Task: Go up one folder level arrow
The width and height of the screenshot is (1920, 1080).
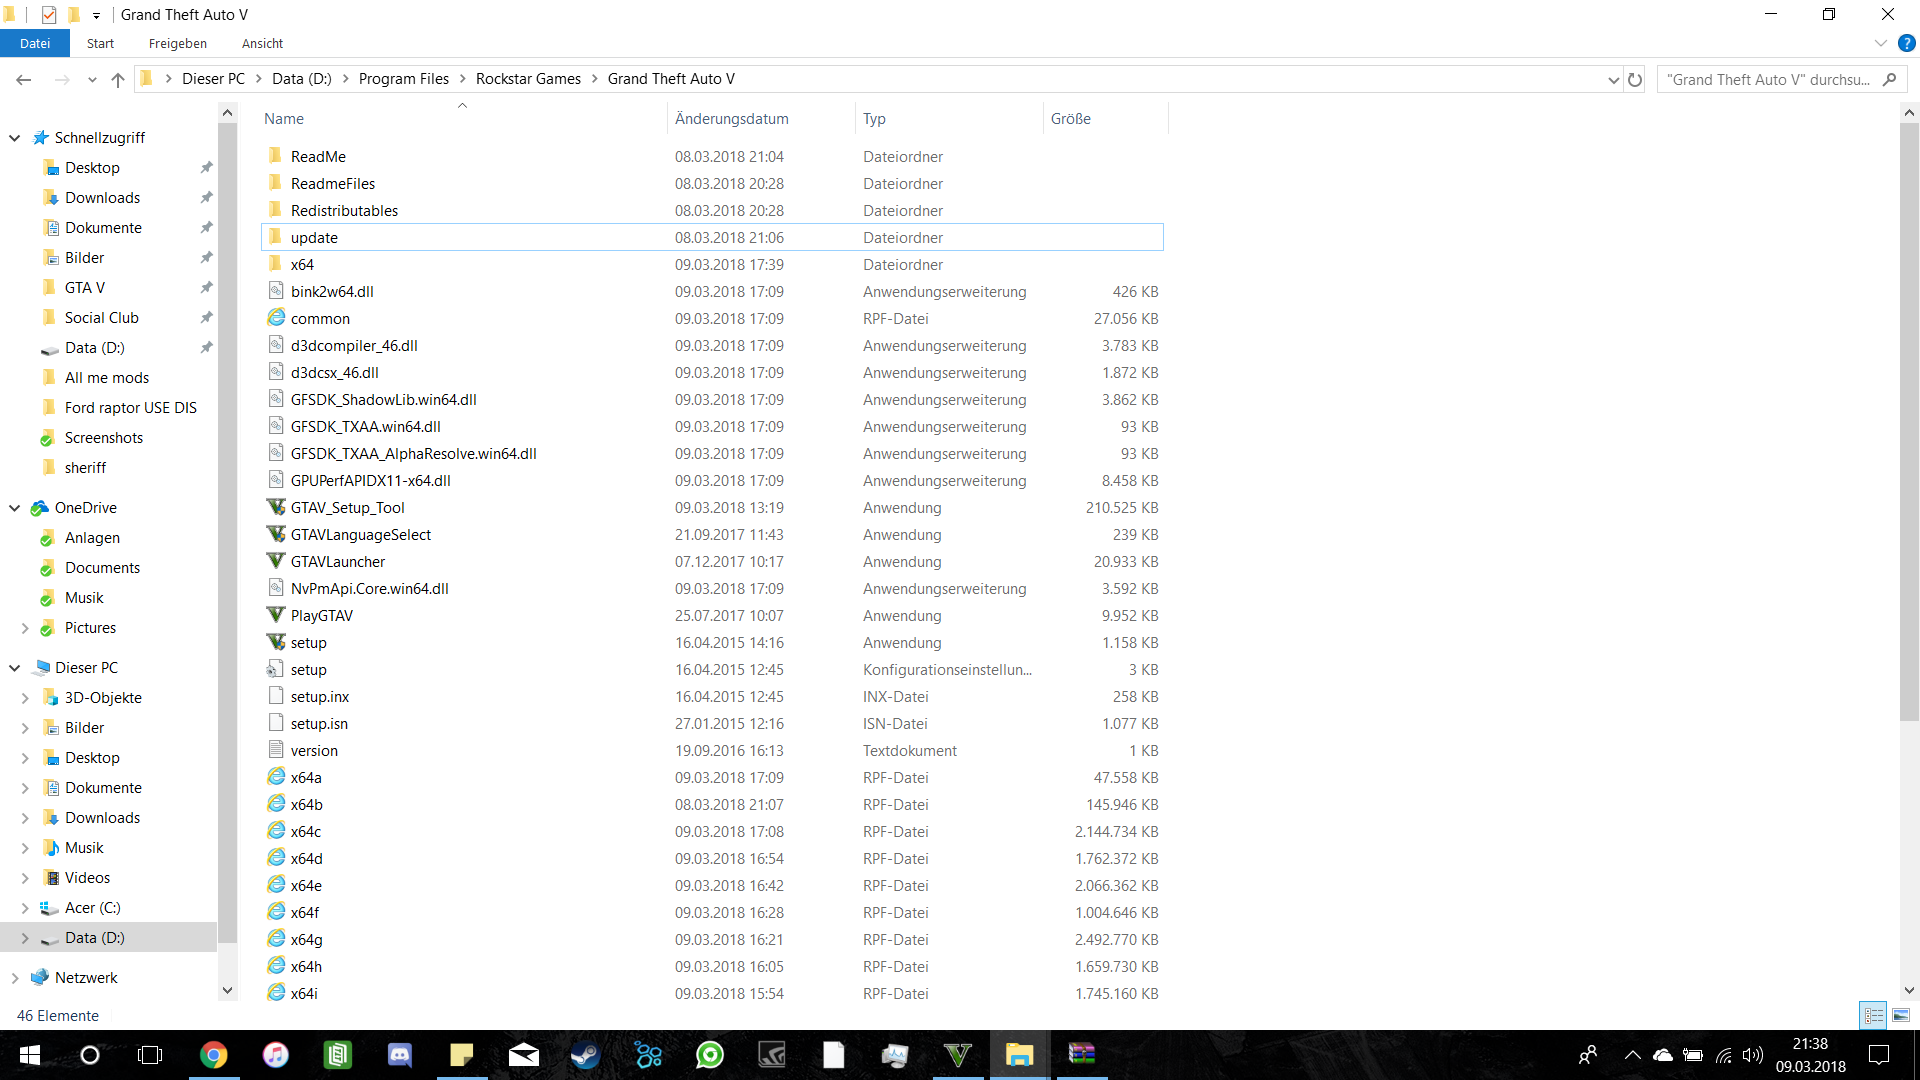Action: pyautogui.click(x=118, y=79)
